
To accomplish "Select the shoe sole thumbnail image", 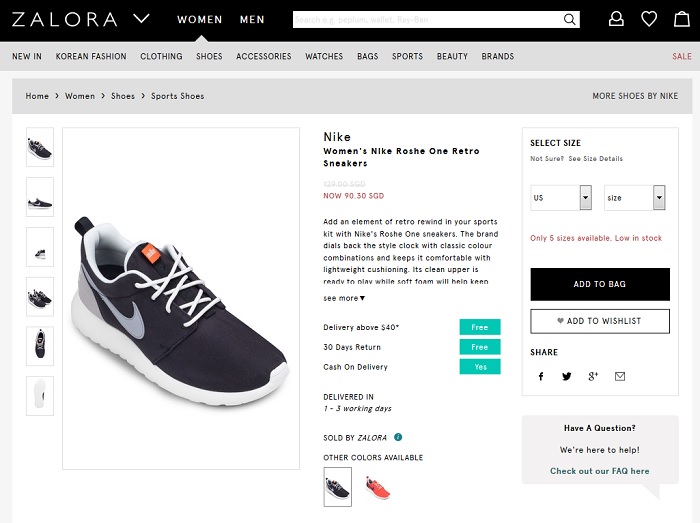I will [x=40, y=396].
